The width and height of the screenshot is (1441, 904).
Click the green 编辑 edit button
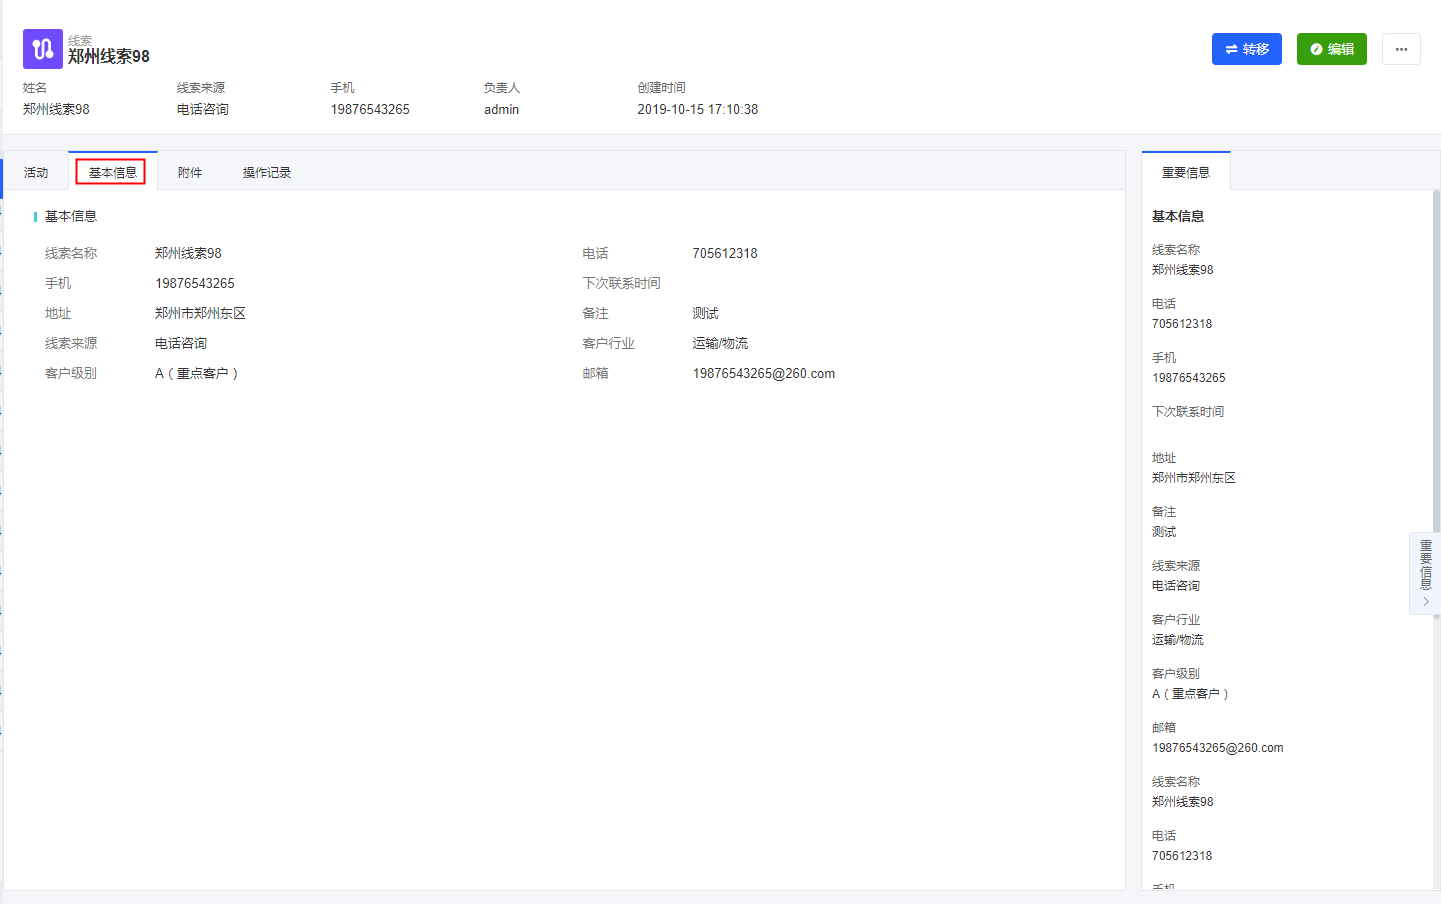(1331, 49)
